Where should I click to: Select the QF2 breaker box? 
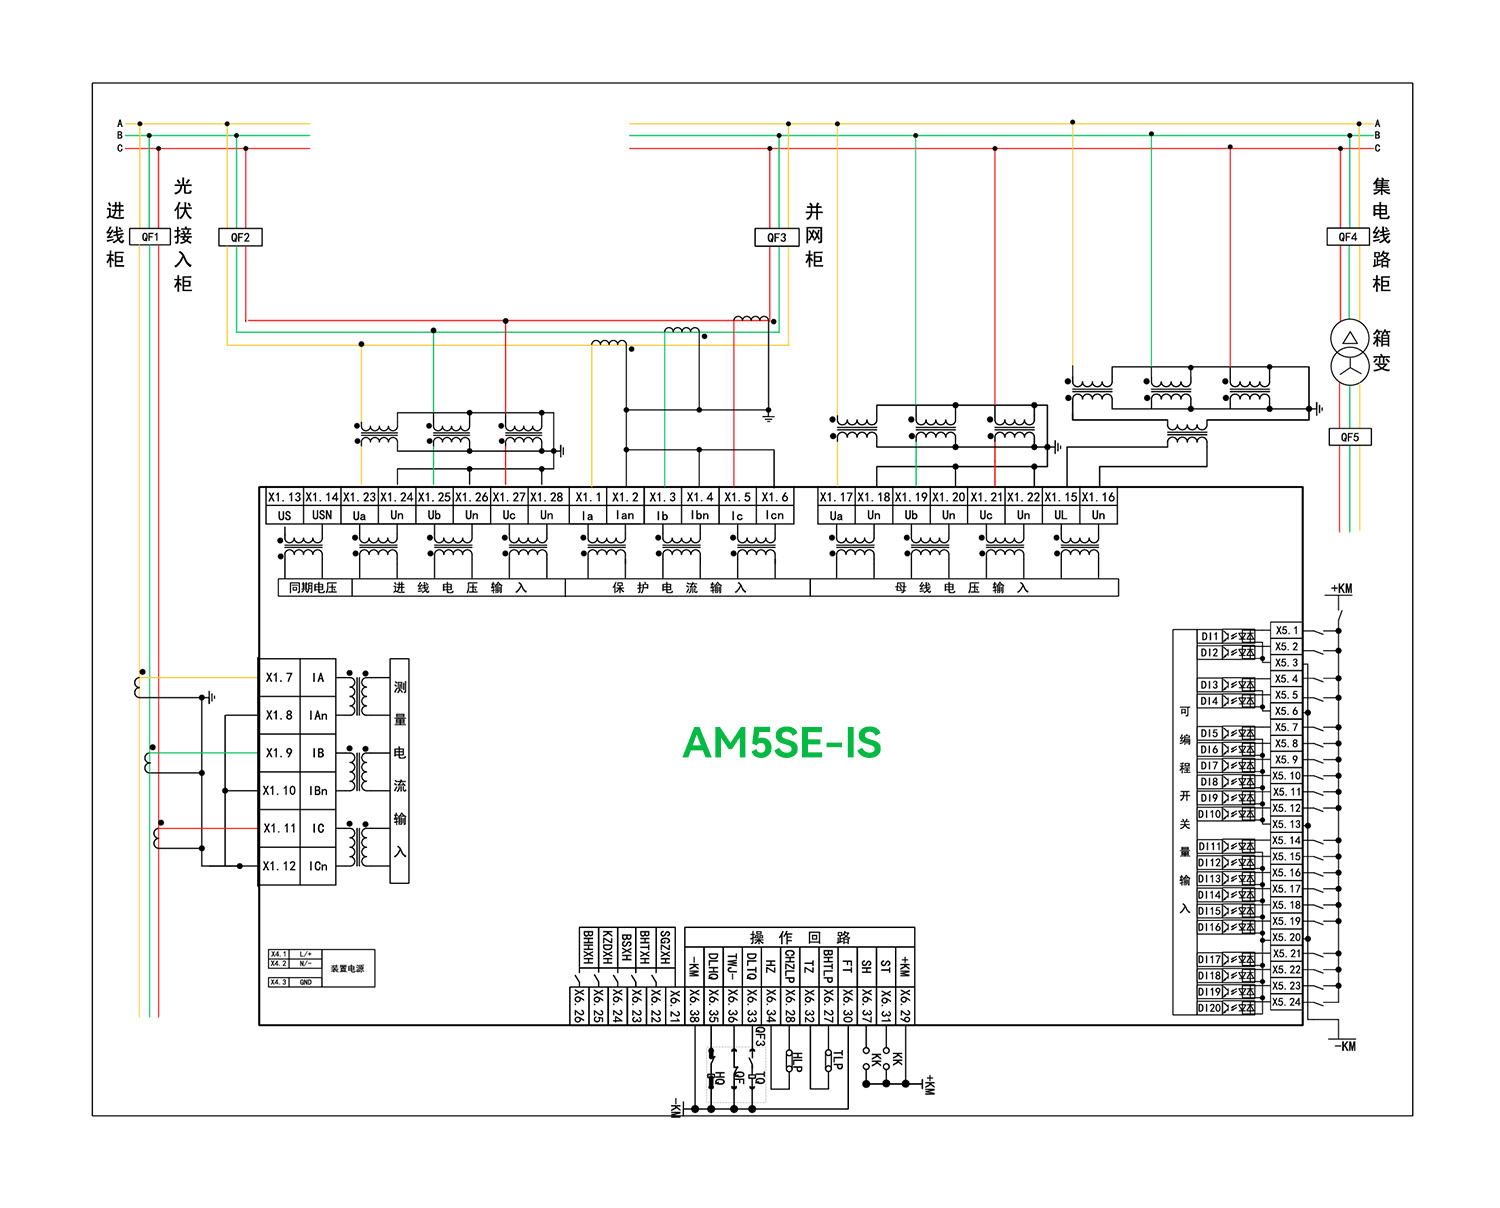pos(240,237)
